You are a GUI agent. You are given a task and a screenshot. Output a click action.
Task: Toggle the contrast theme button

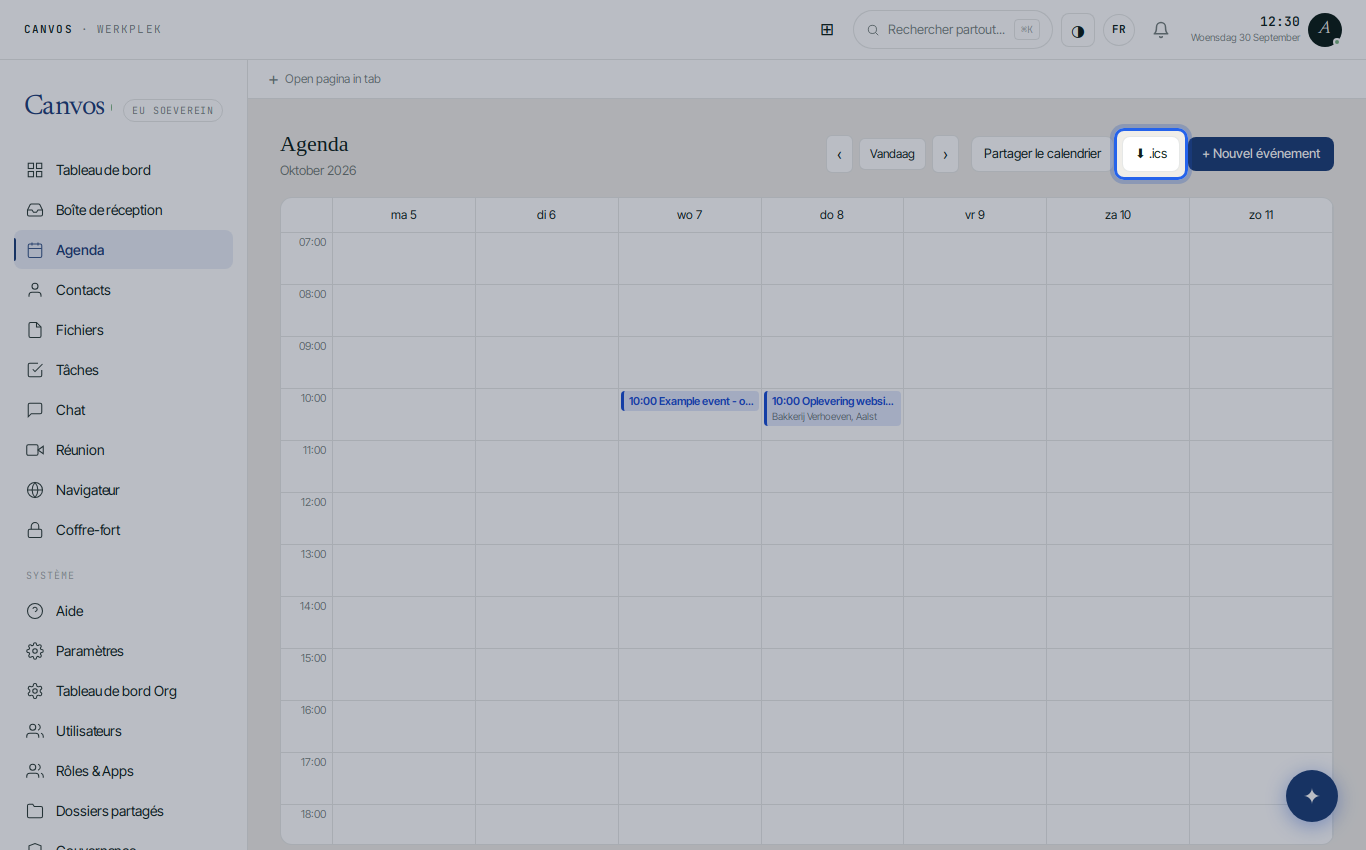(x=1078, y=30)
